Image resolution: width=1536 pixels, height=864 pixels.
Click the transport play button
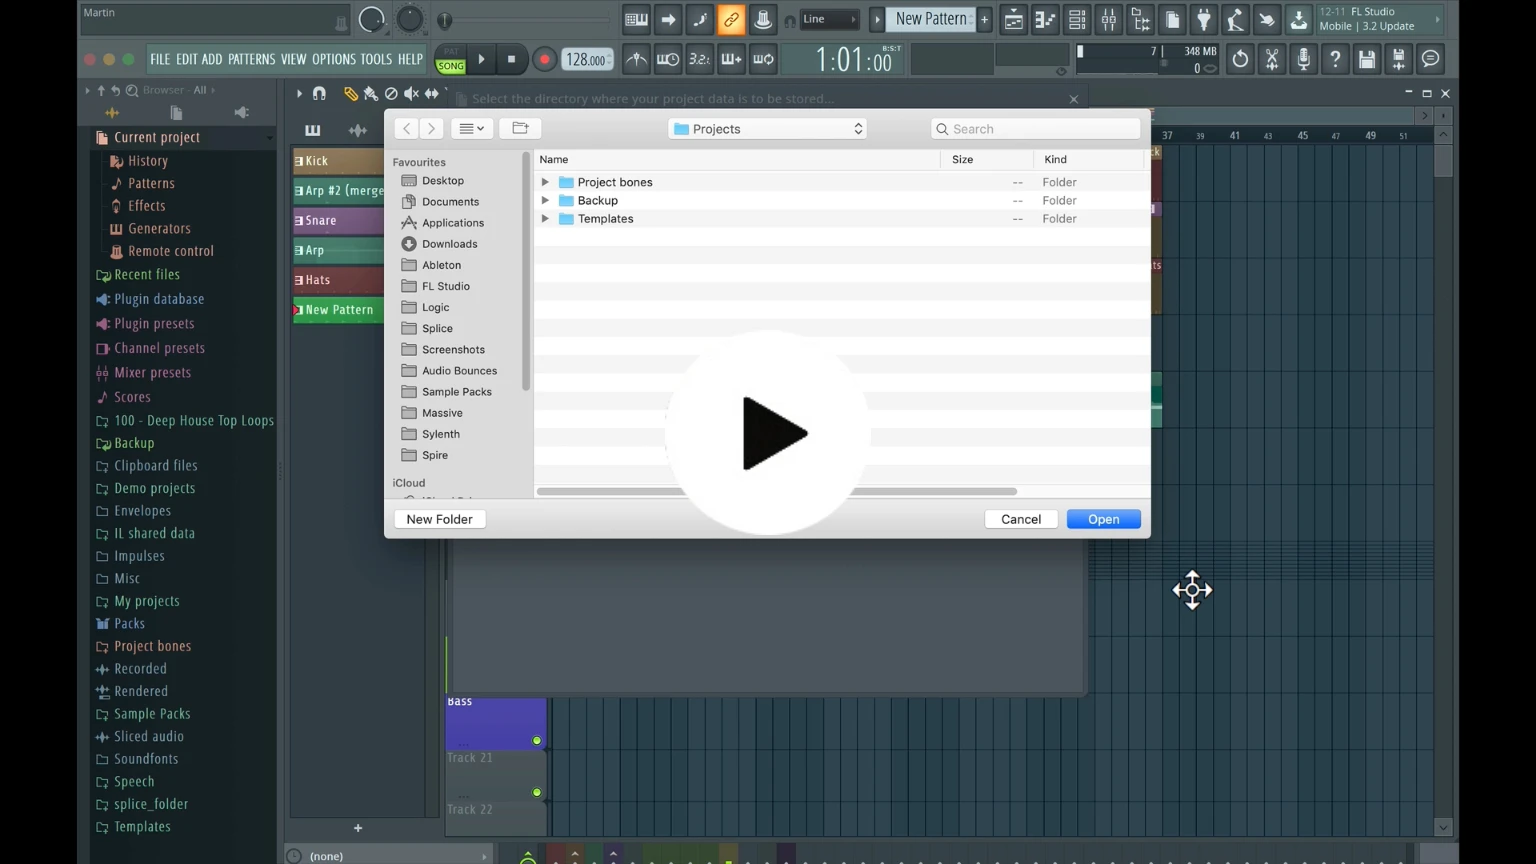(482, 59)
